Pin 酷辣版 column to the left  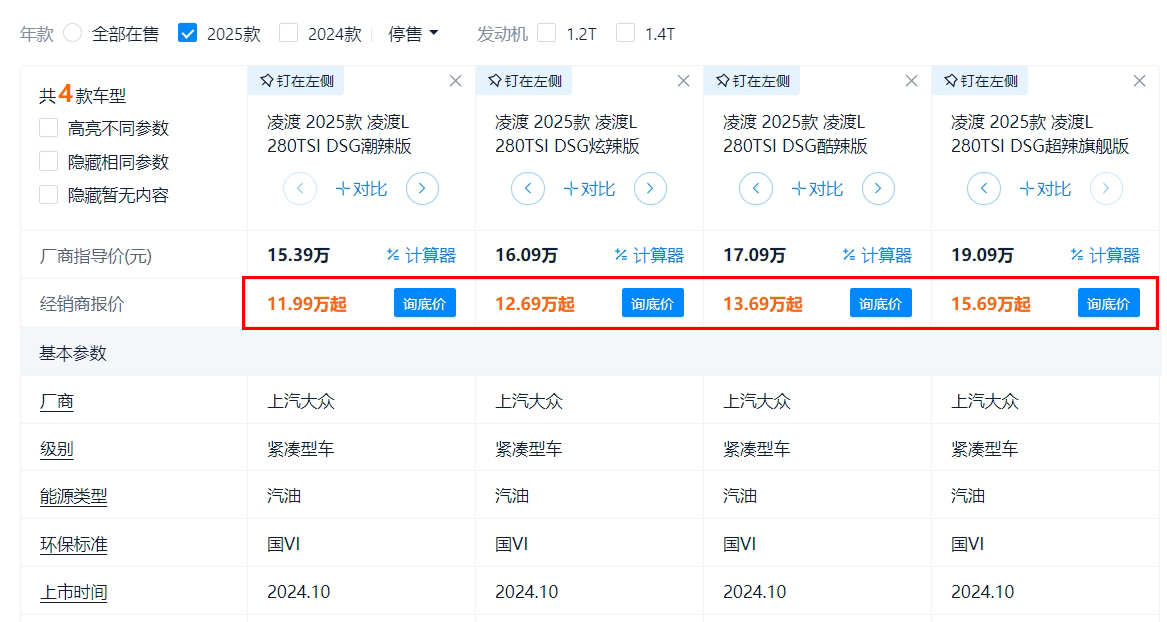pyautogui.click(x=752, y=81)
